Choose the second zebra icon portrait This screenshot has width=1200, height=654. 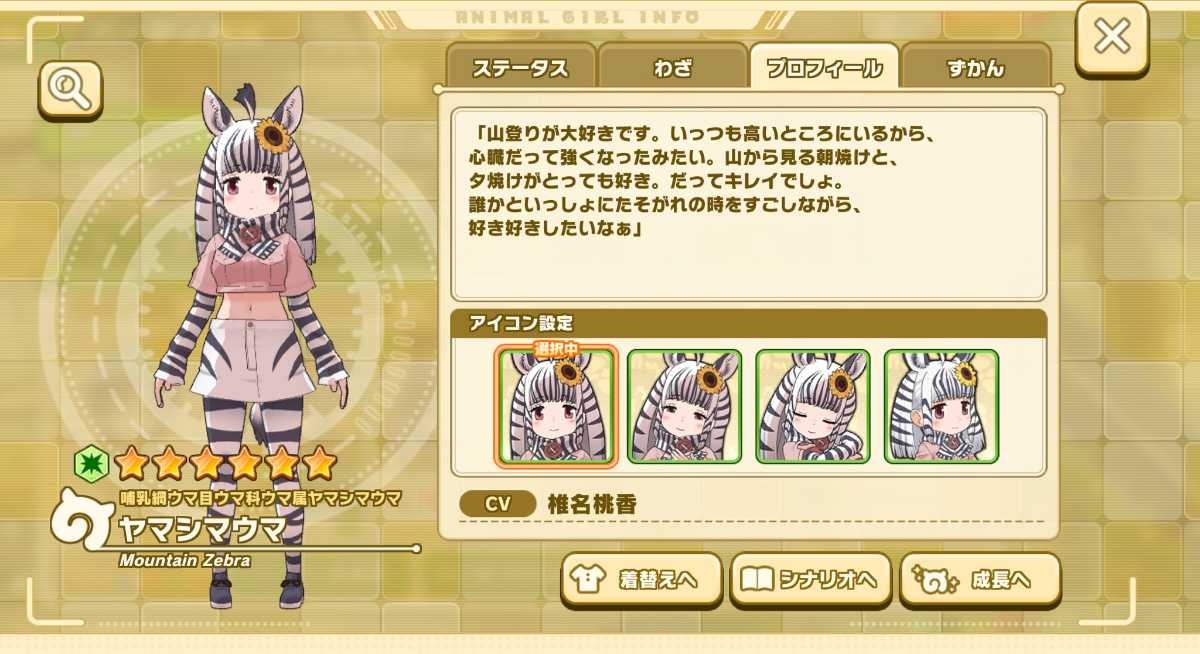(684, 406)
